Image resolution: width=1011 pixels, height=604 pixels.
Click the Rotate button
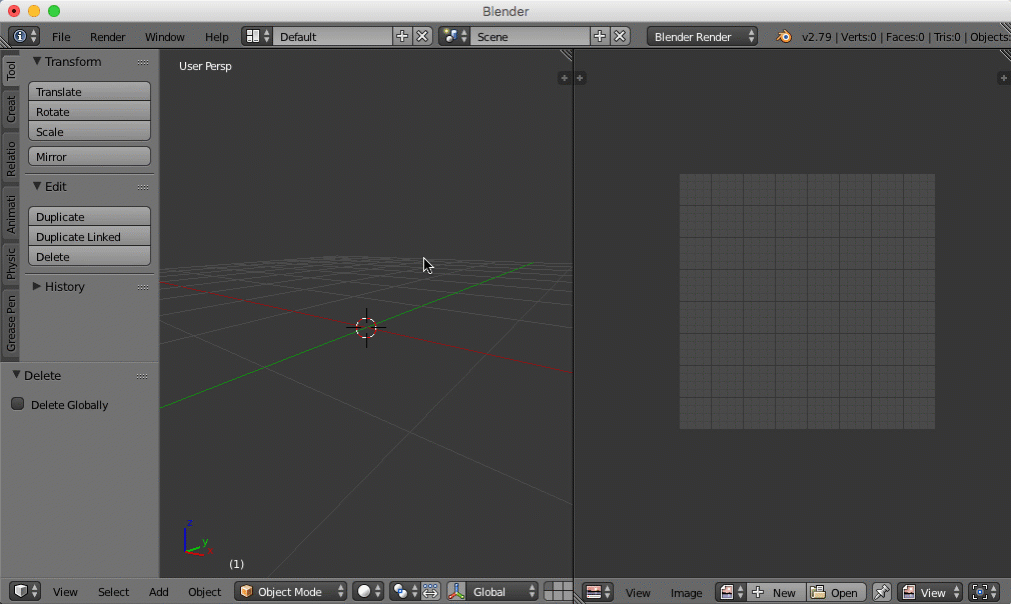tap(89, 112)
